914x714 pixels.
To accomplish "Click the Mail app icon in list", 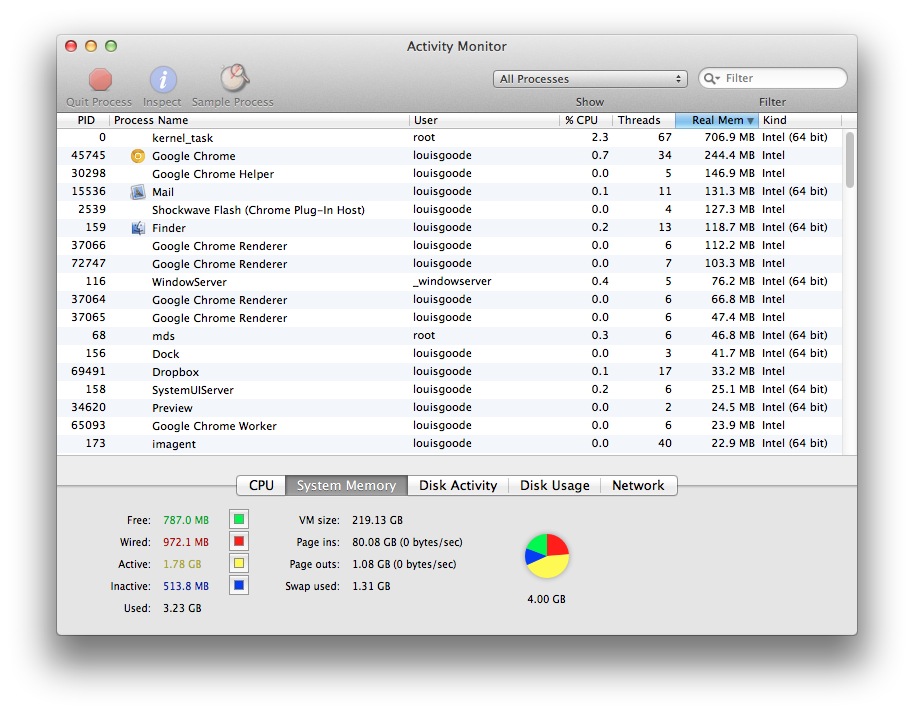I will click(x=138, y=192).
